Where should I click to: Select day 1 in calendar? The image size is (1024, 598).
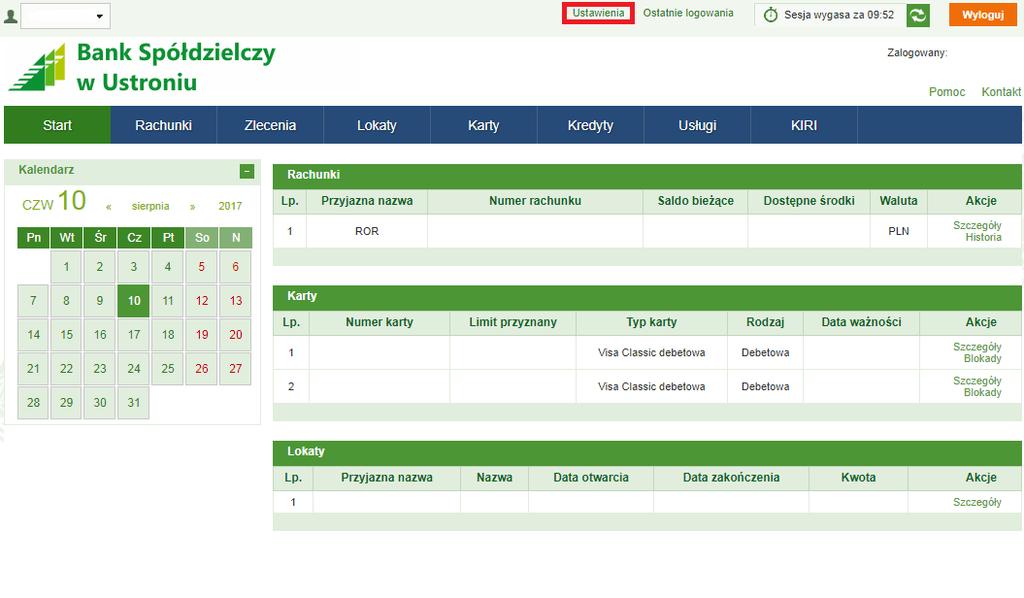66,266
